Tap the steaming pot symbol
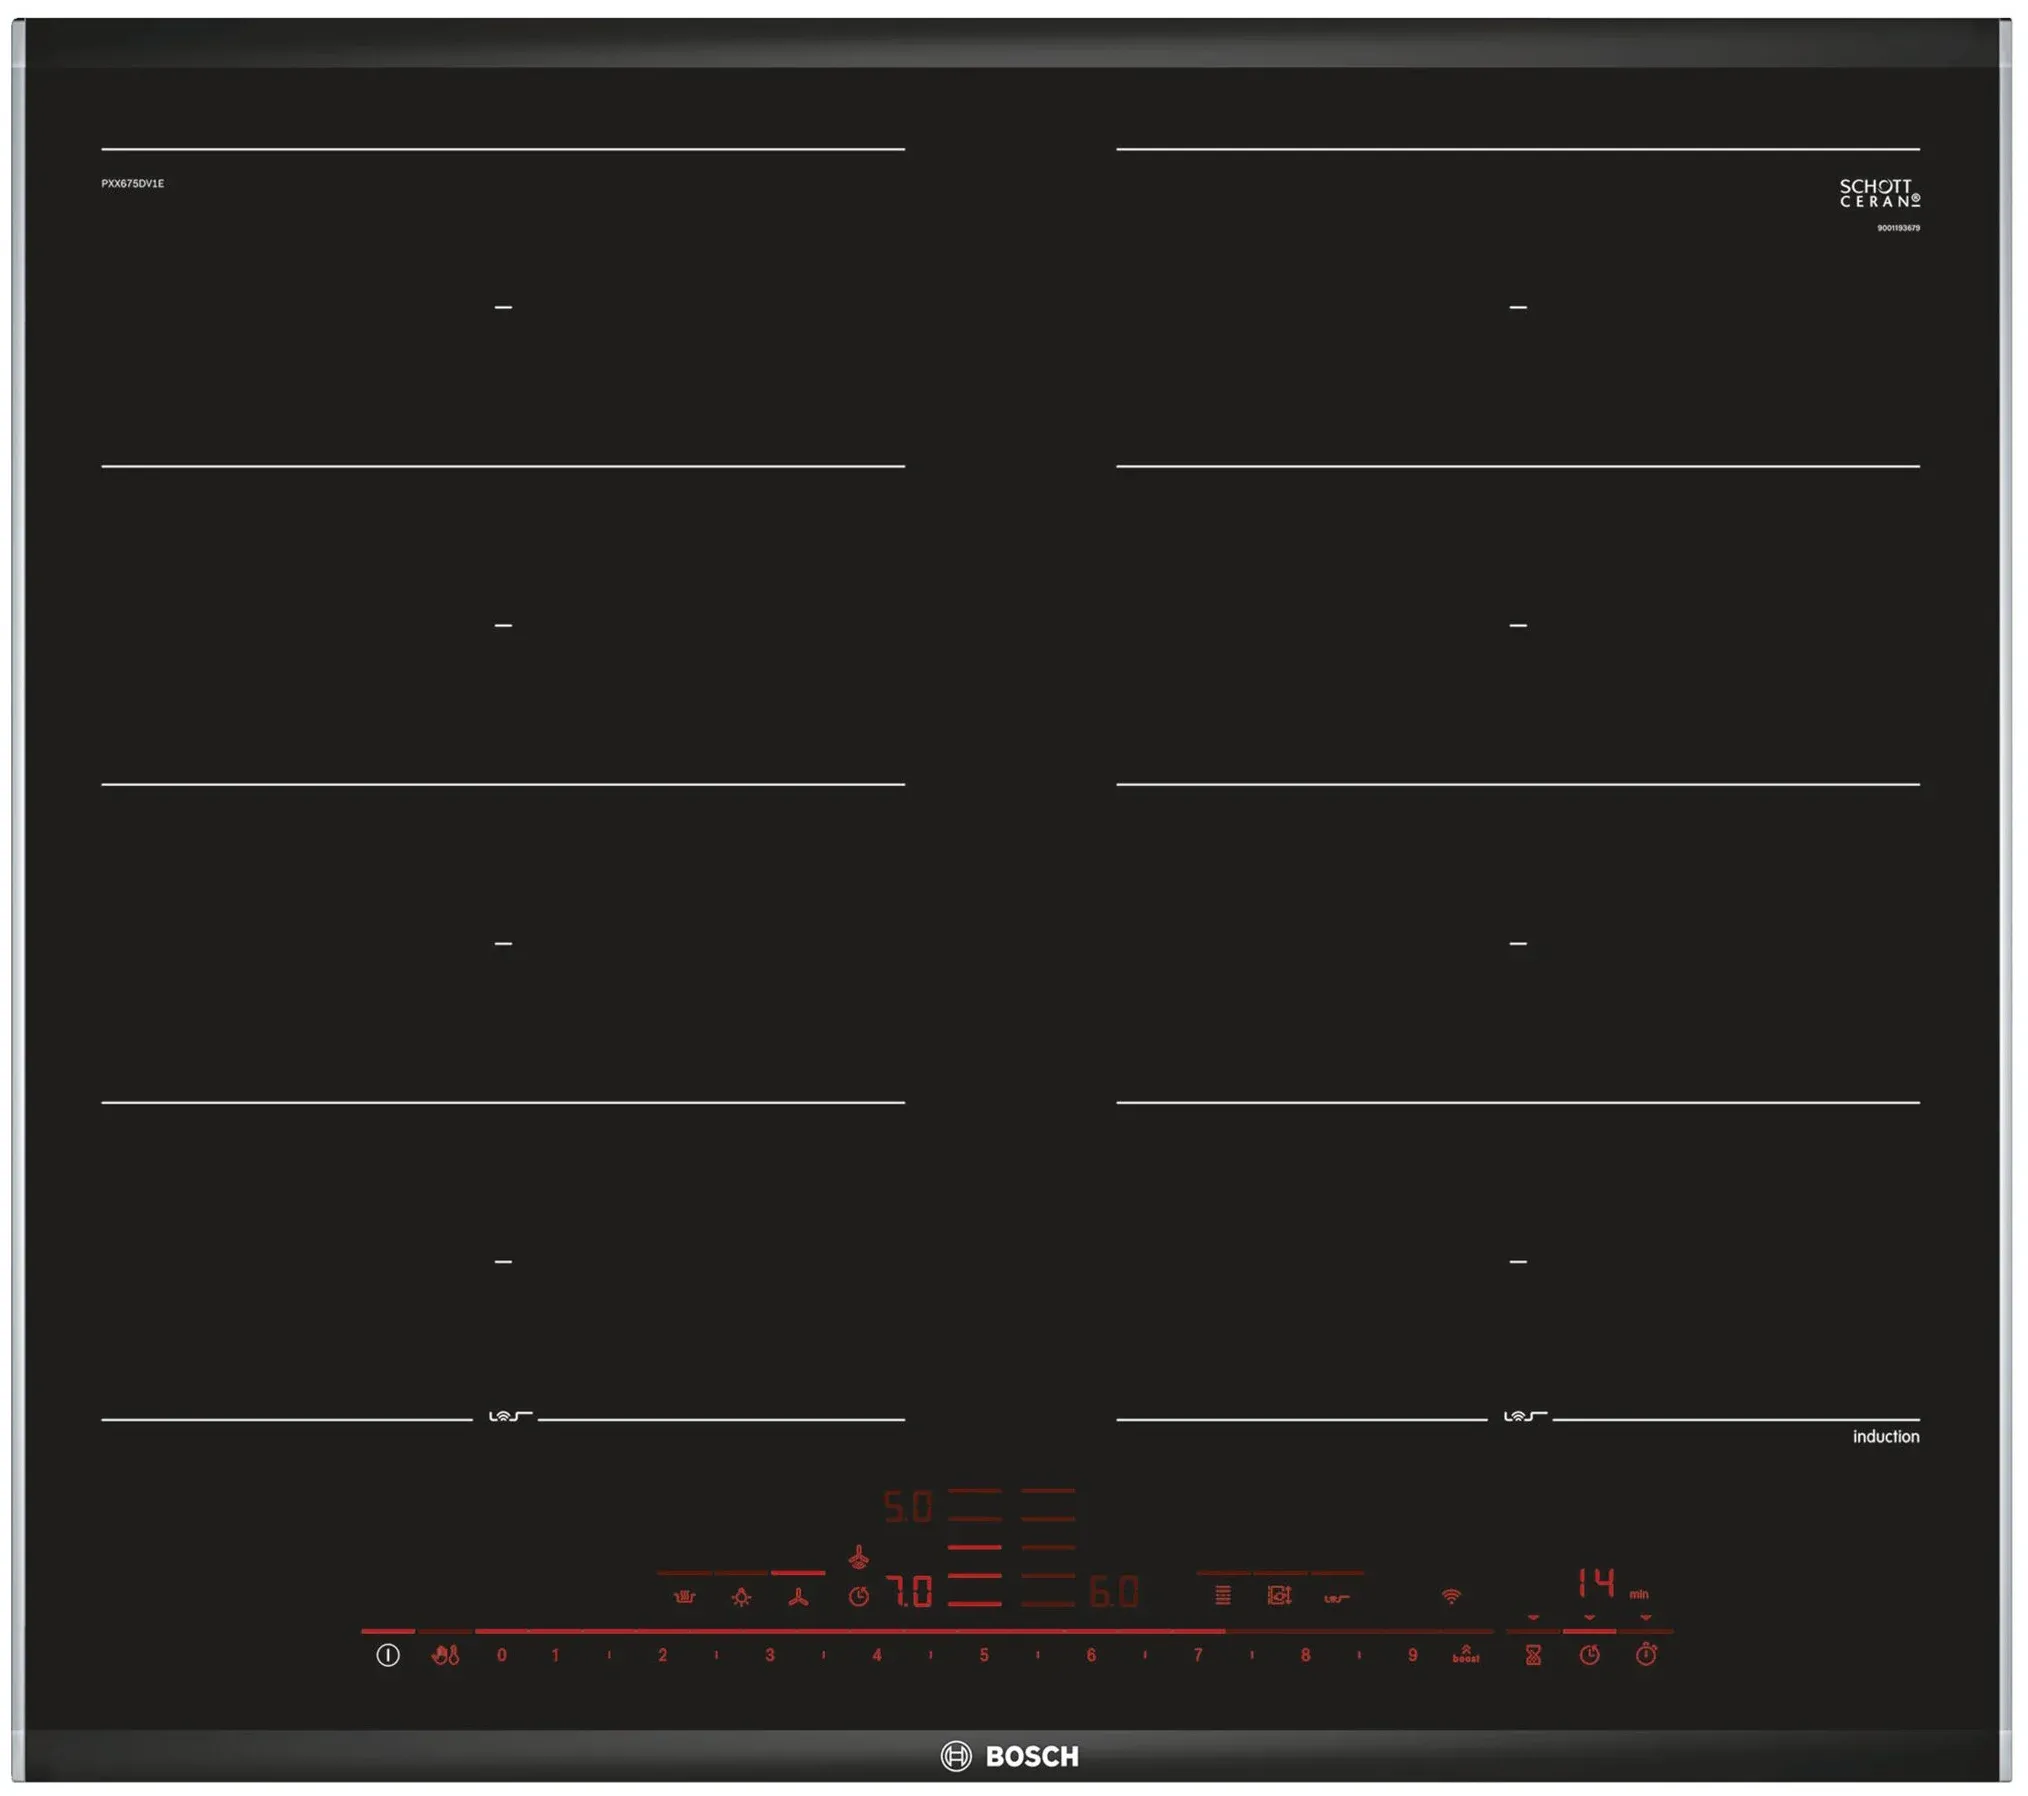The image size is (2028, 1796). (x=684, y=1596)
